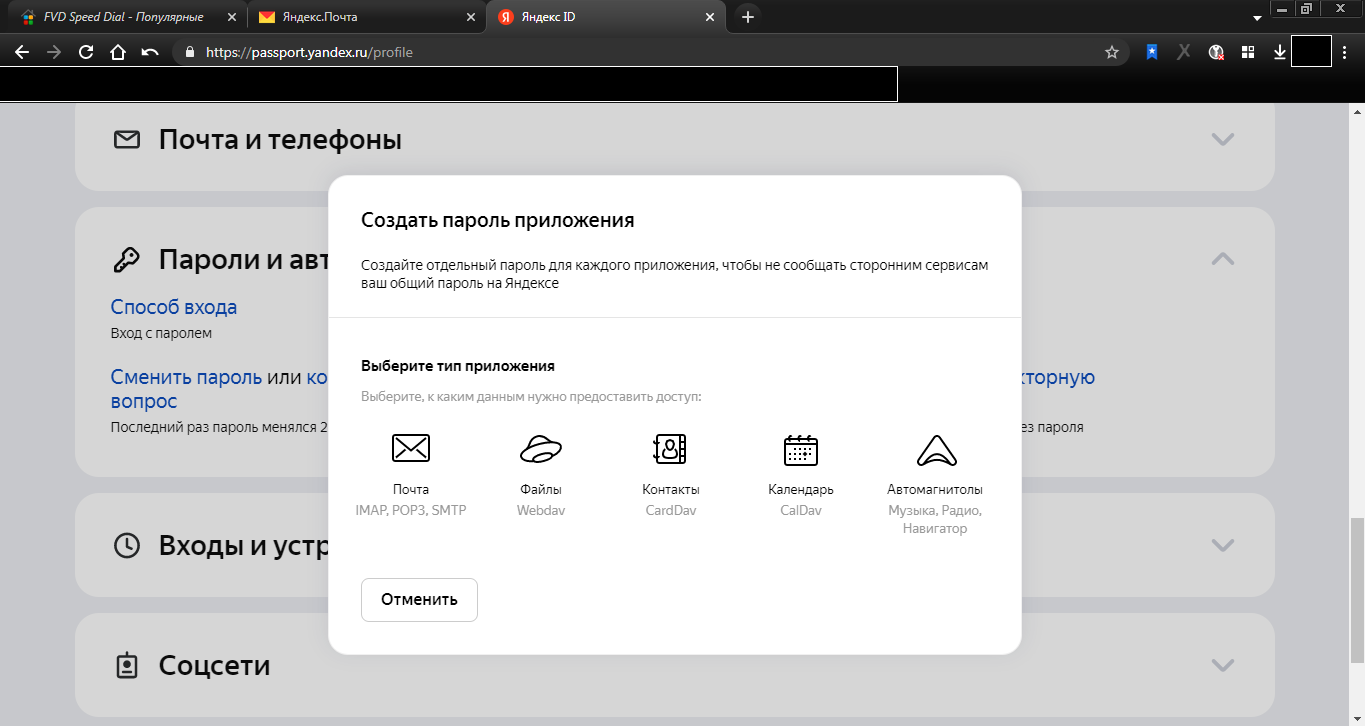The height and width of the screenshot is (726, 1365).
Task: Click the browser back navigation arrow
Action: pyautogui.click(x=21, y=51)
